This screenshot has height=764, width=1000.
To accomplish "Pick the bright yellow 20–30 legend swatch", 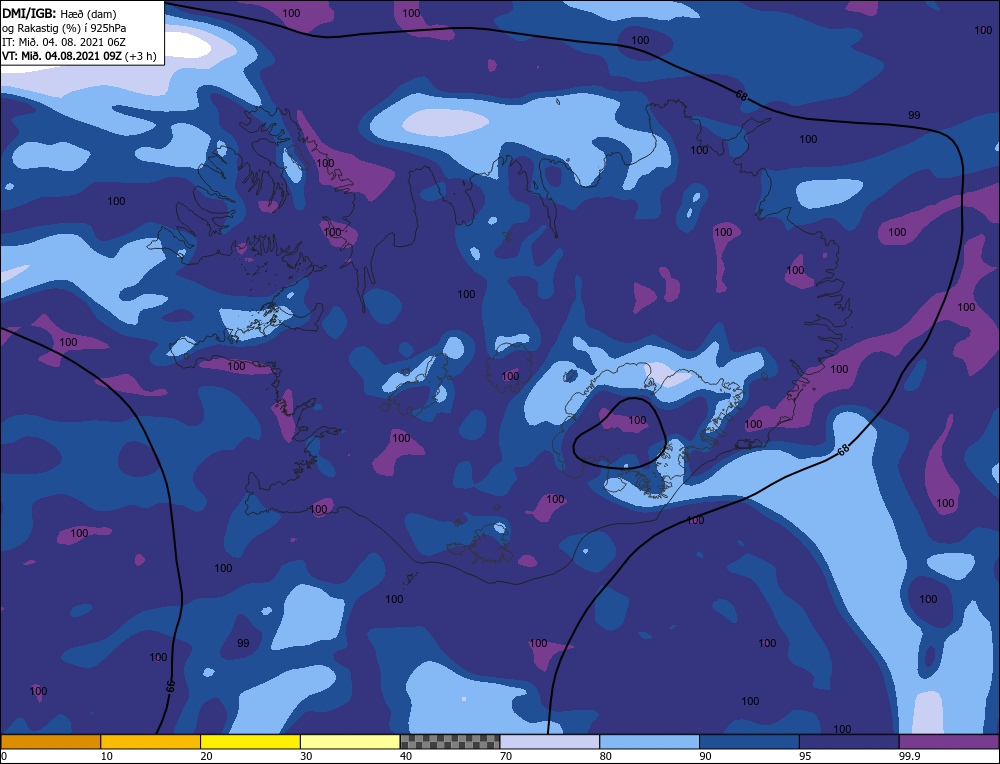I will click(x=250, y=741).
